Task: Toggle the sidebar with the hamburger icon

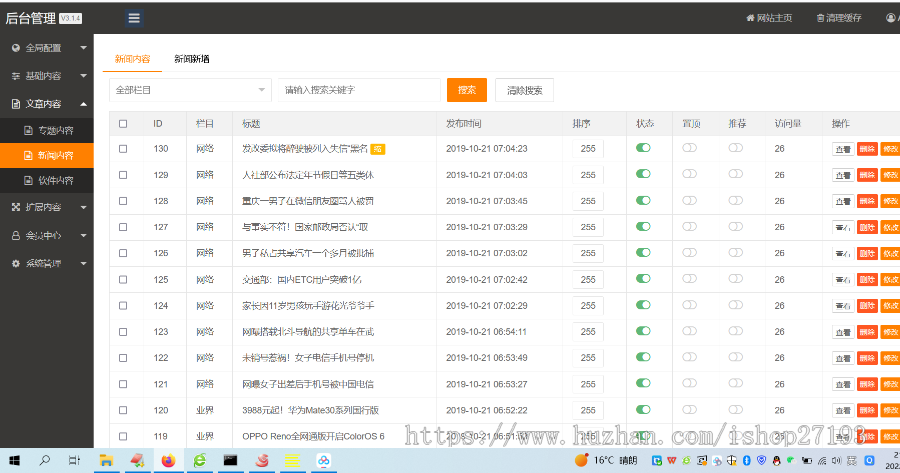Action: point(134,18)
